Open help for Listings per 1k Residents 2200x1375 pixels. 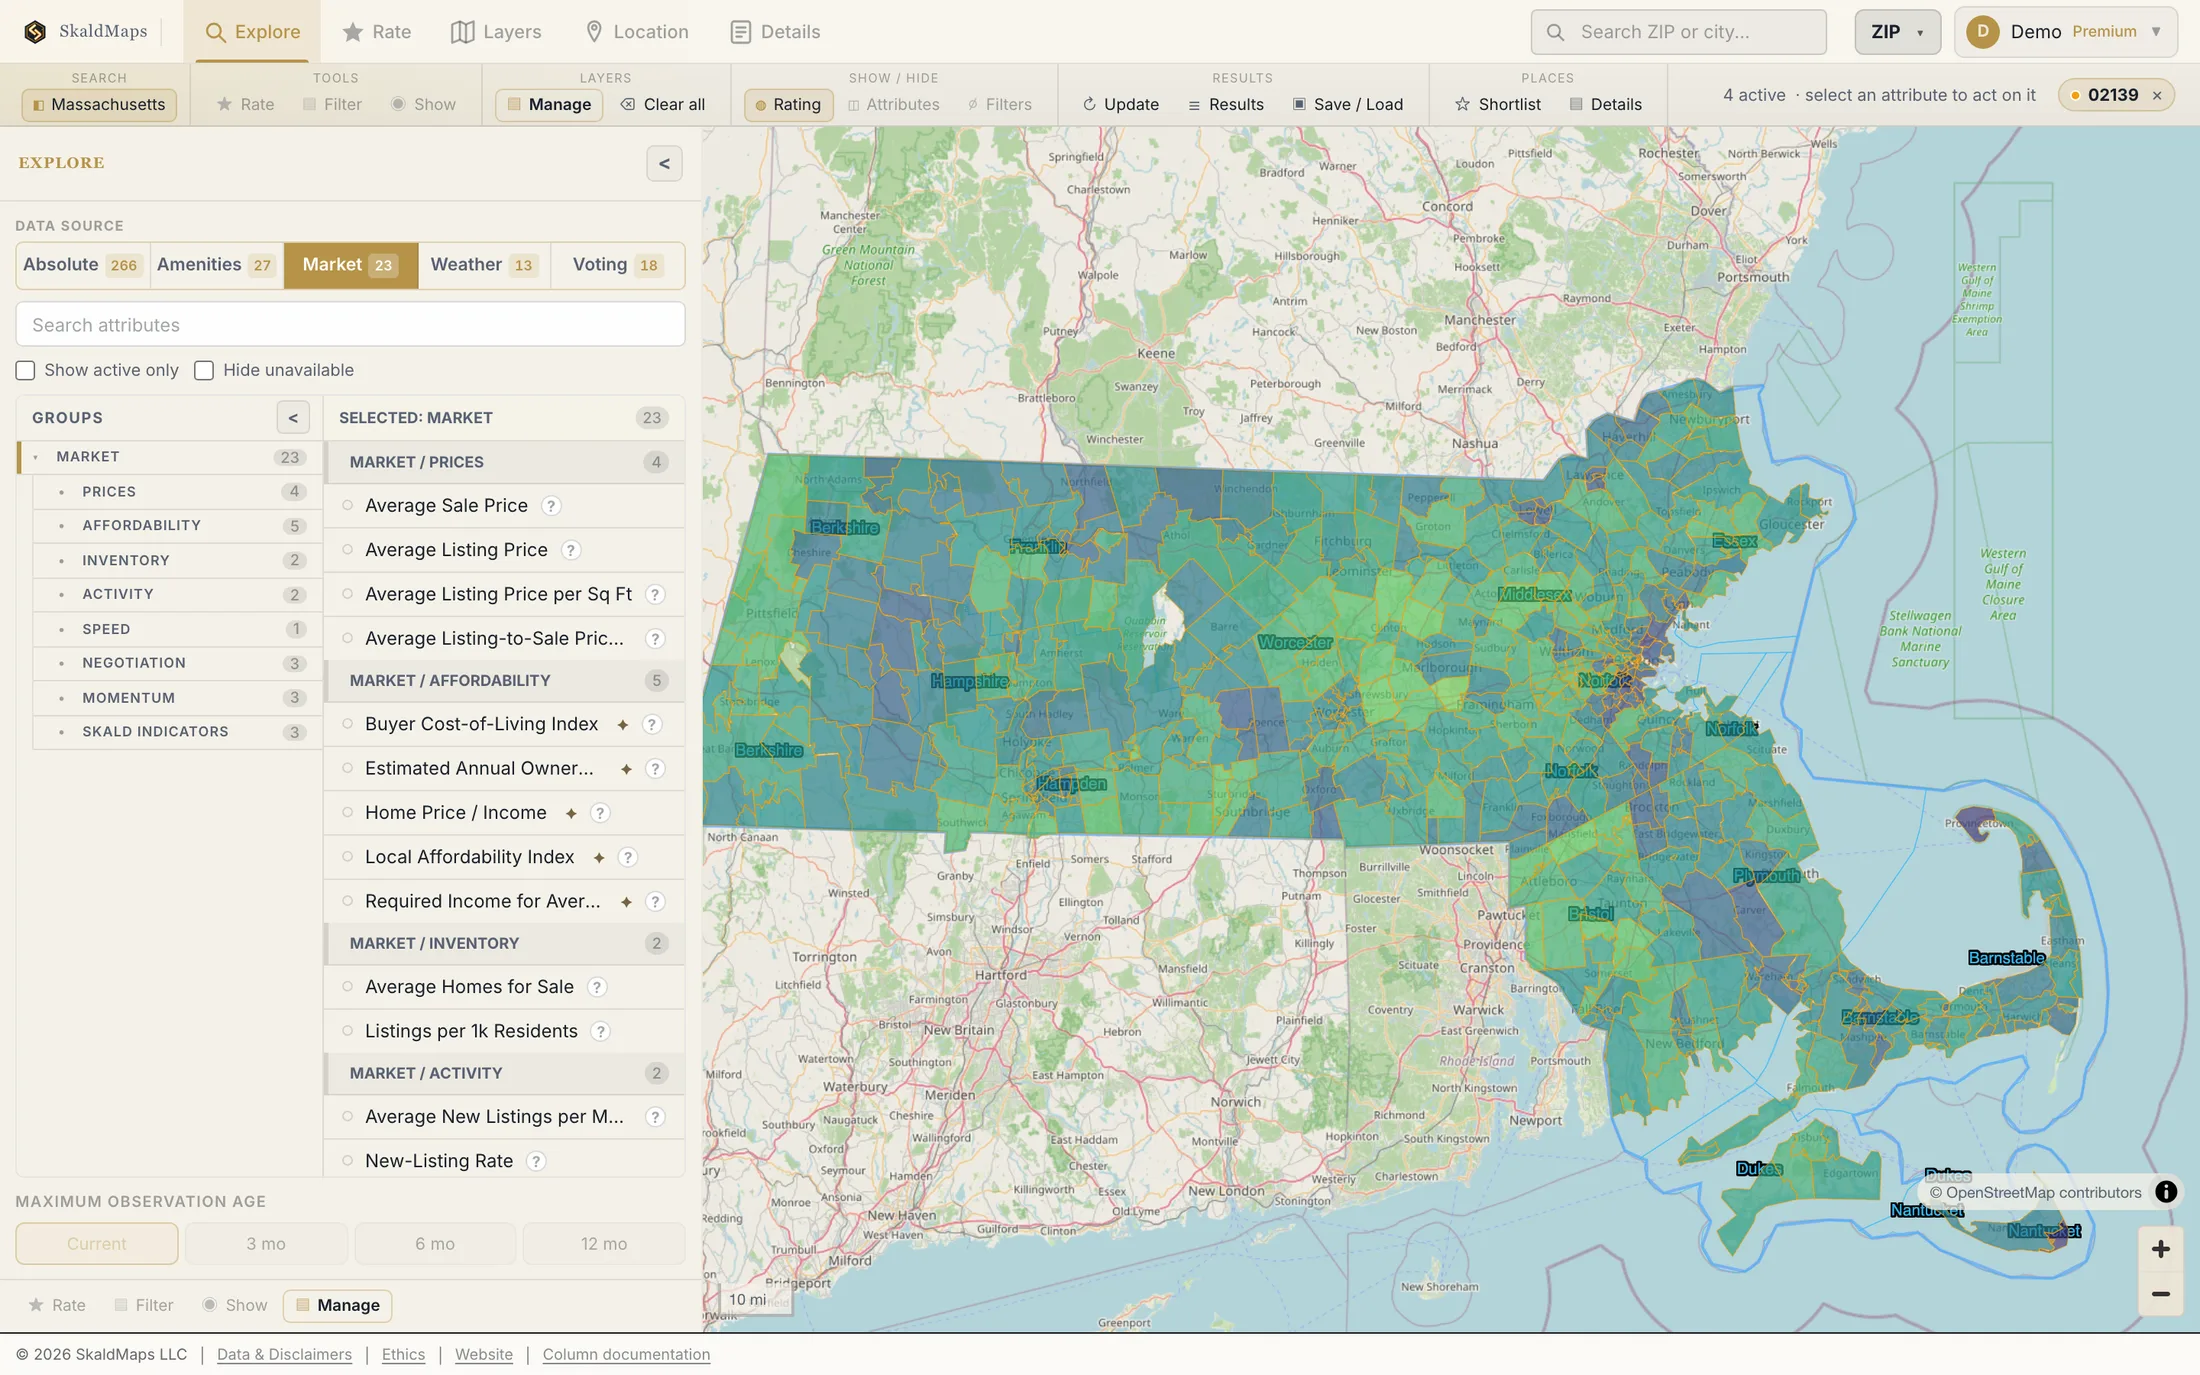tap(600, 1031)
